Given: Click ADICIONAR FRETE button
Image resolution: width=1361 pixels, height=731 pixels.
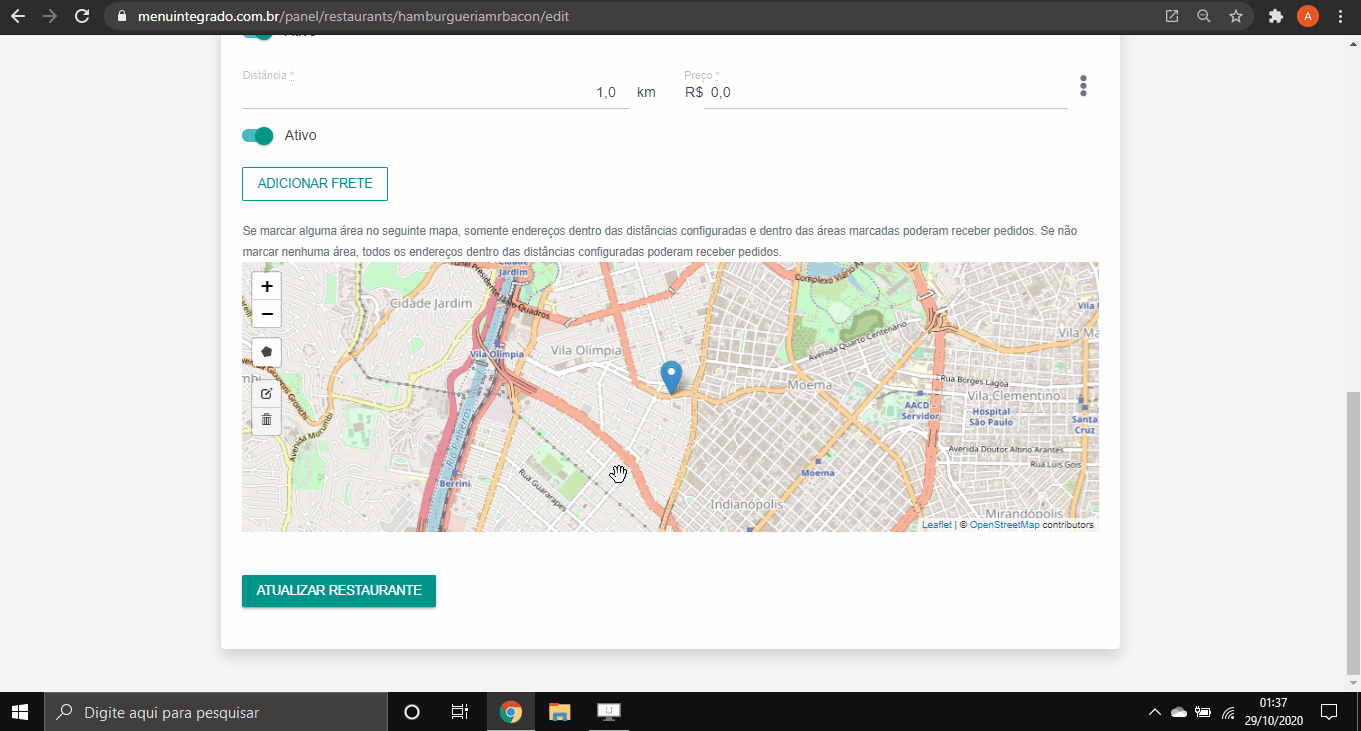Looking at the screenshot, I should coord(315,184).
